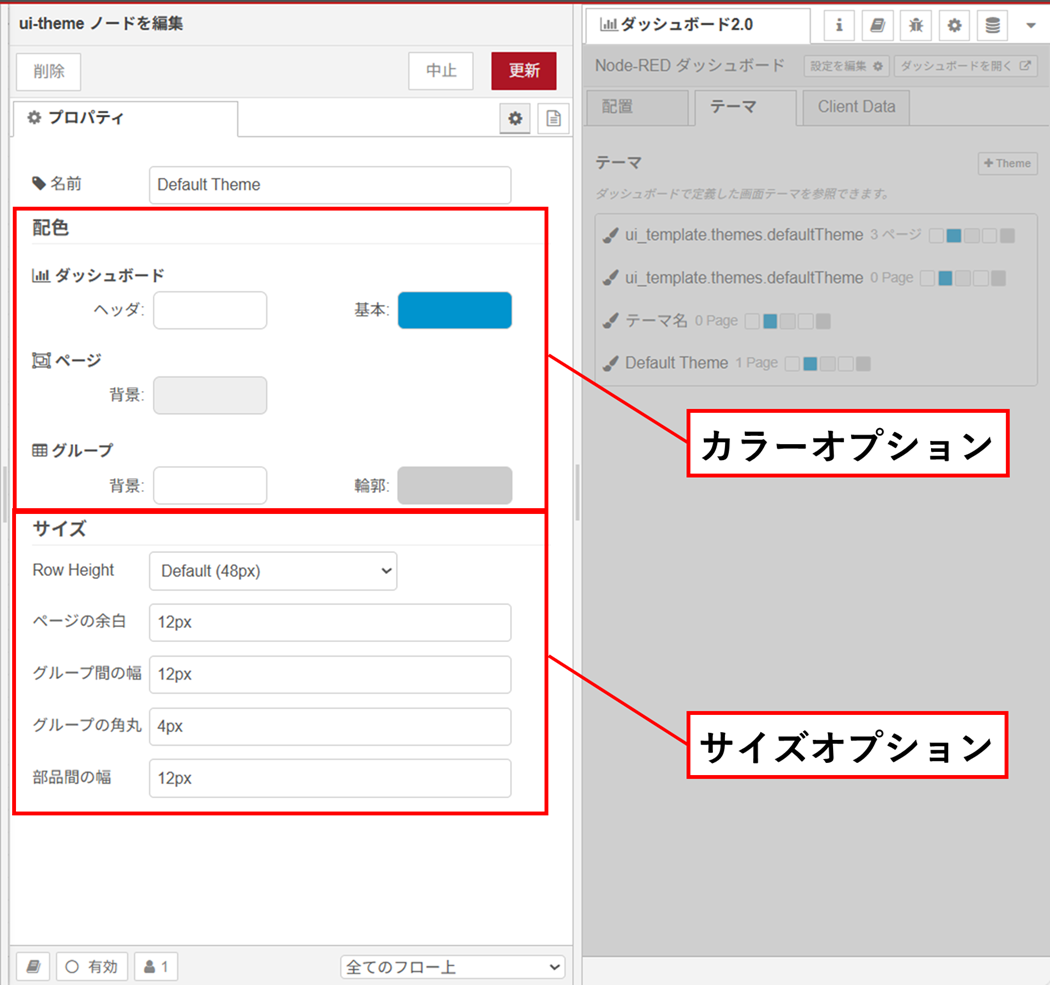Click the ページの余白 input field
Viewport: 1050px width, 985px height.
330,622
